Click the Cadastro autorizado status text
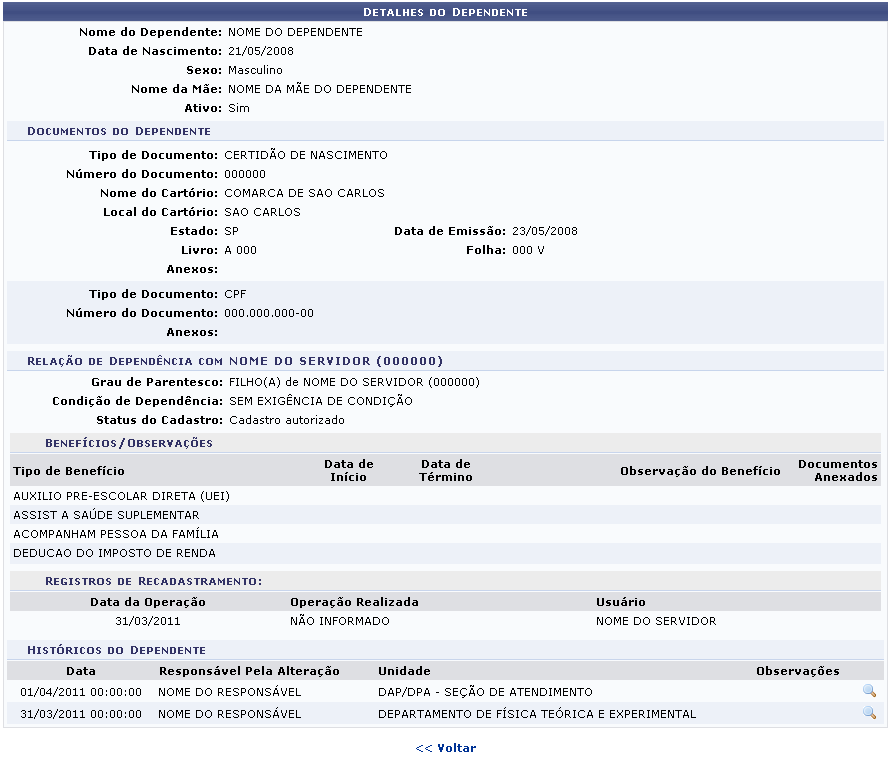This screenshot has height=765, width=892. pyautogui.click(x=286, y=420)
